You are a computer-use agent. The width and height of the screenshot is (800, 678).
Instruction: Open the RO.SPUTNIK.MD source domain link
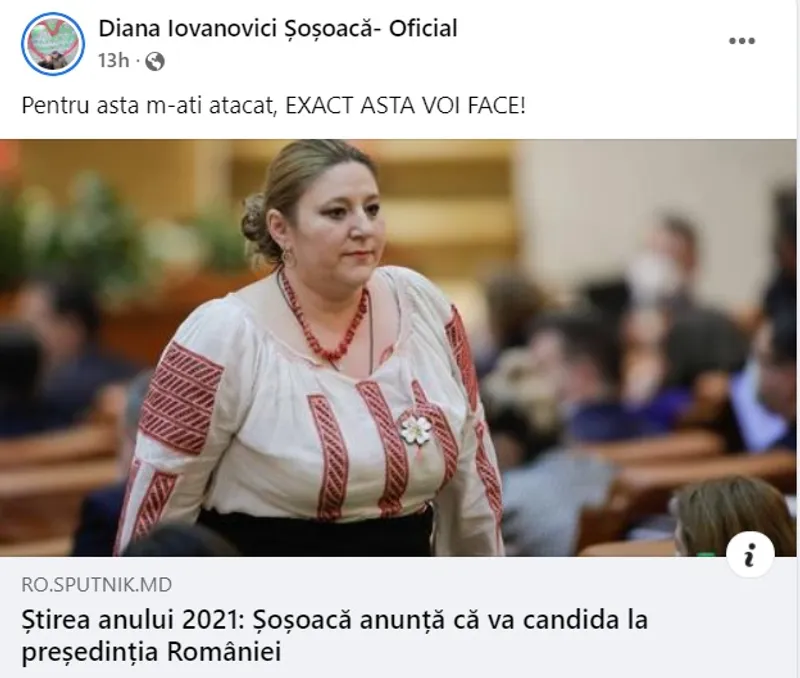tap(96, 585)
